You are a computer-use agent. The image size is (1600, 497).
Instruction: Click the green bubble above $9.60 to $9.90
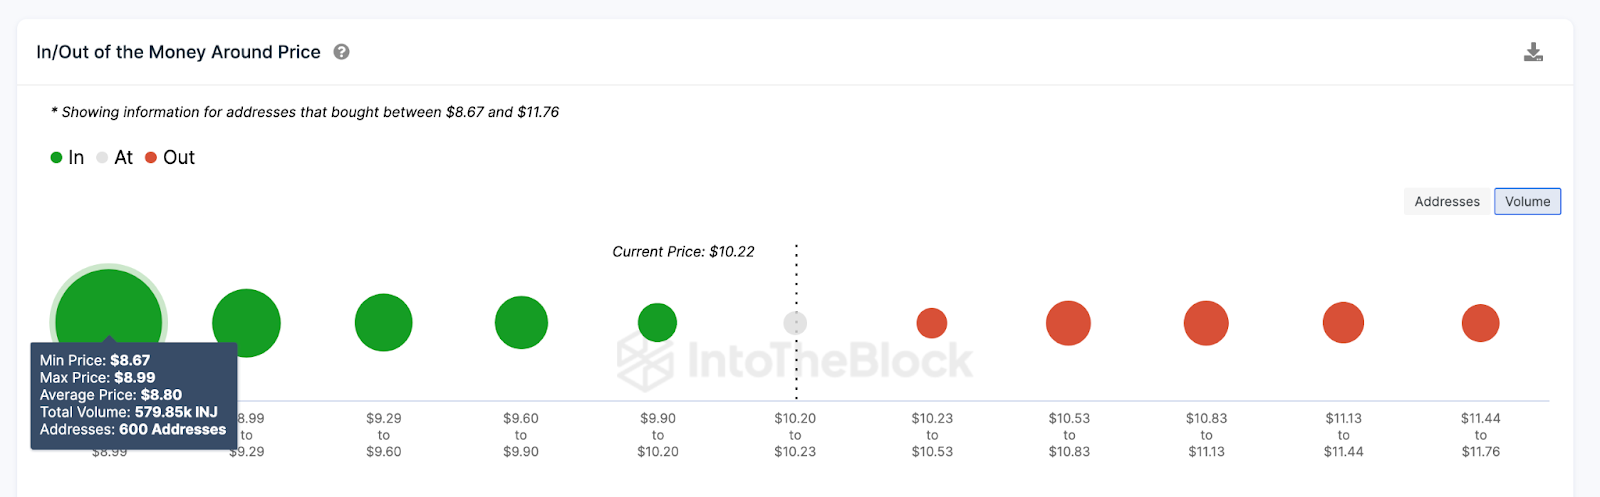tap(521, 323)
